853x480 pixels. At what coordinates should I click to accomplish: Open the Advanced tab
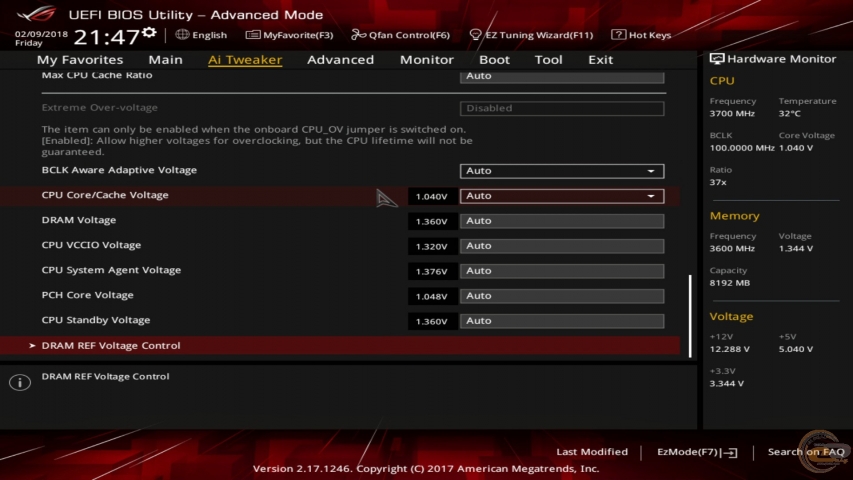(x=341, y=59)
